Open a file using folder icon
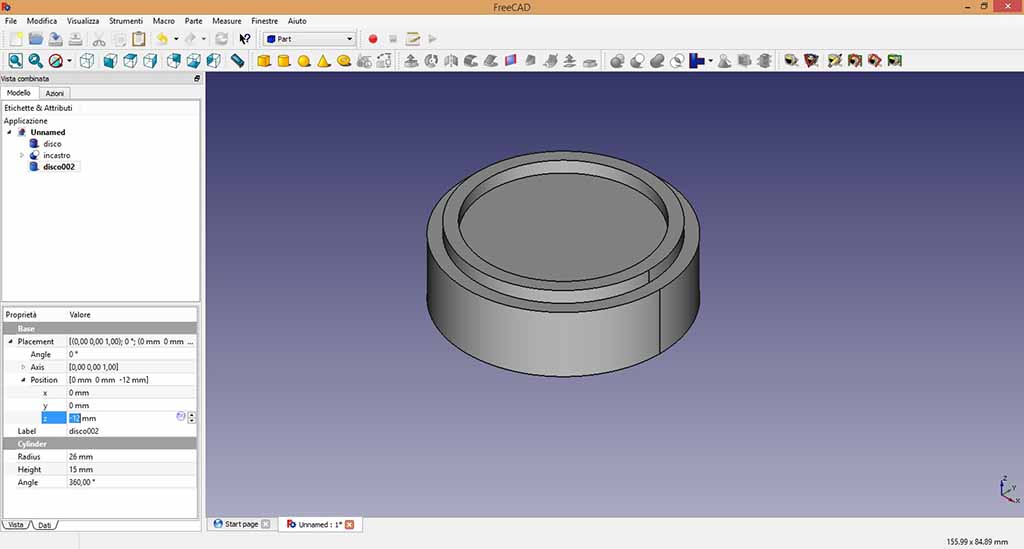The height and width of the screenshot is (549, 1024). coord(36,39)
